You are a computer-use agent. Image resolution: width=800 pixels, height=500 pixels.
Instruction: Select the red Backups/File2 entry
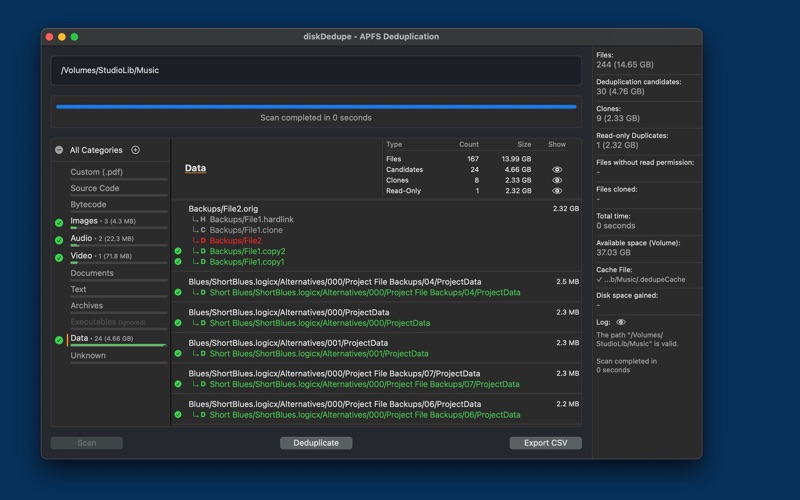point(235,241)
